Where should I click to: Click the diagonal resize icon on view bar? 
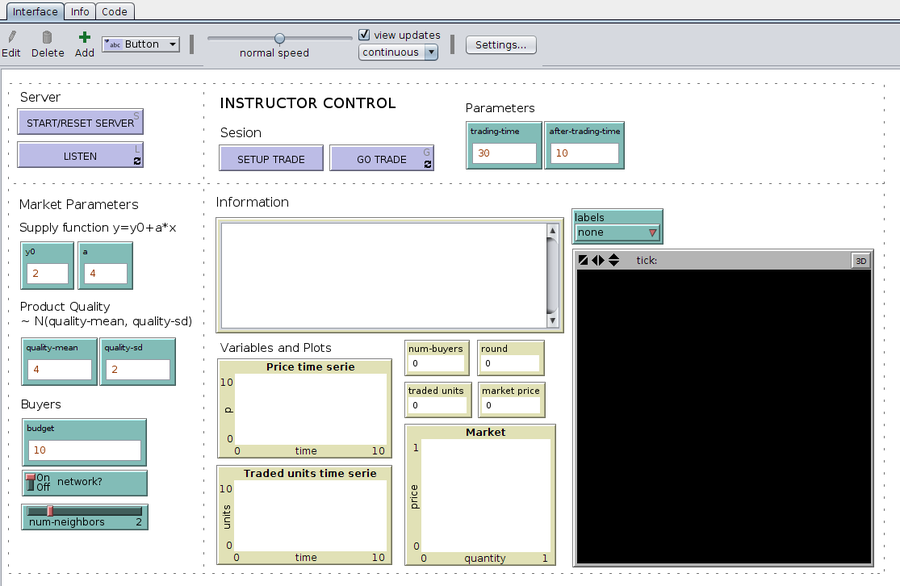point(583,260)
